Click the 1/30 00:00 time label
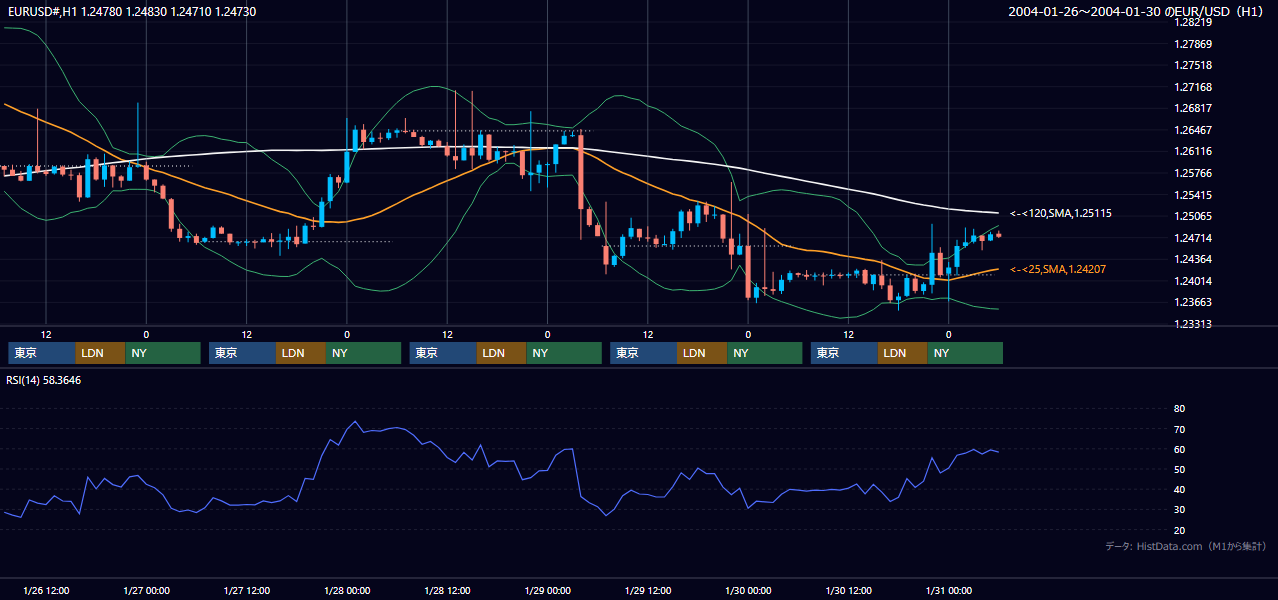 point(748,591)
